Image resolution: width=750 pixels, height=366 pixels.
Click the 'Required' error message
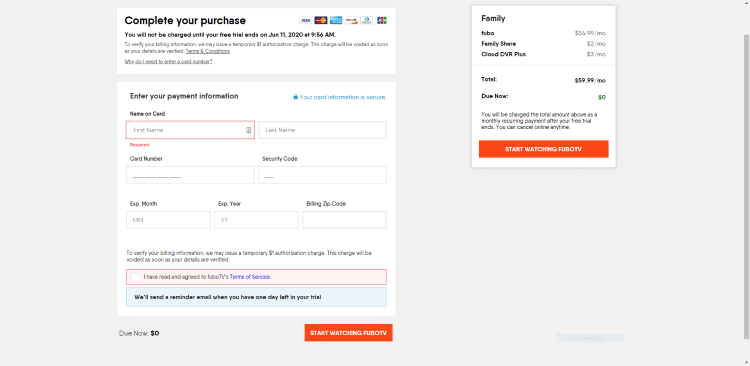click(x=140, y=144)
